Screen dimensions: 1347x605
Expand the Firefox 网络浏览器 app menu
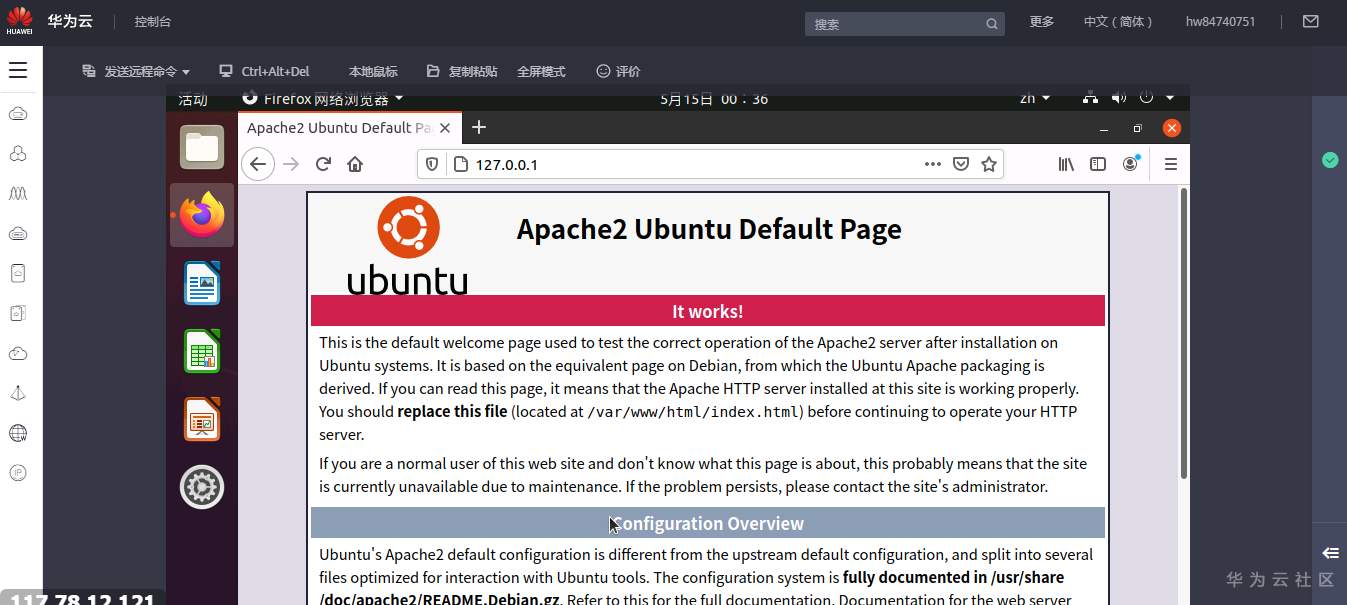[x=323, y=98]
